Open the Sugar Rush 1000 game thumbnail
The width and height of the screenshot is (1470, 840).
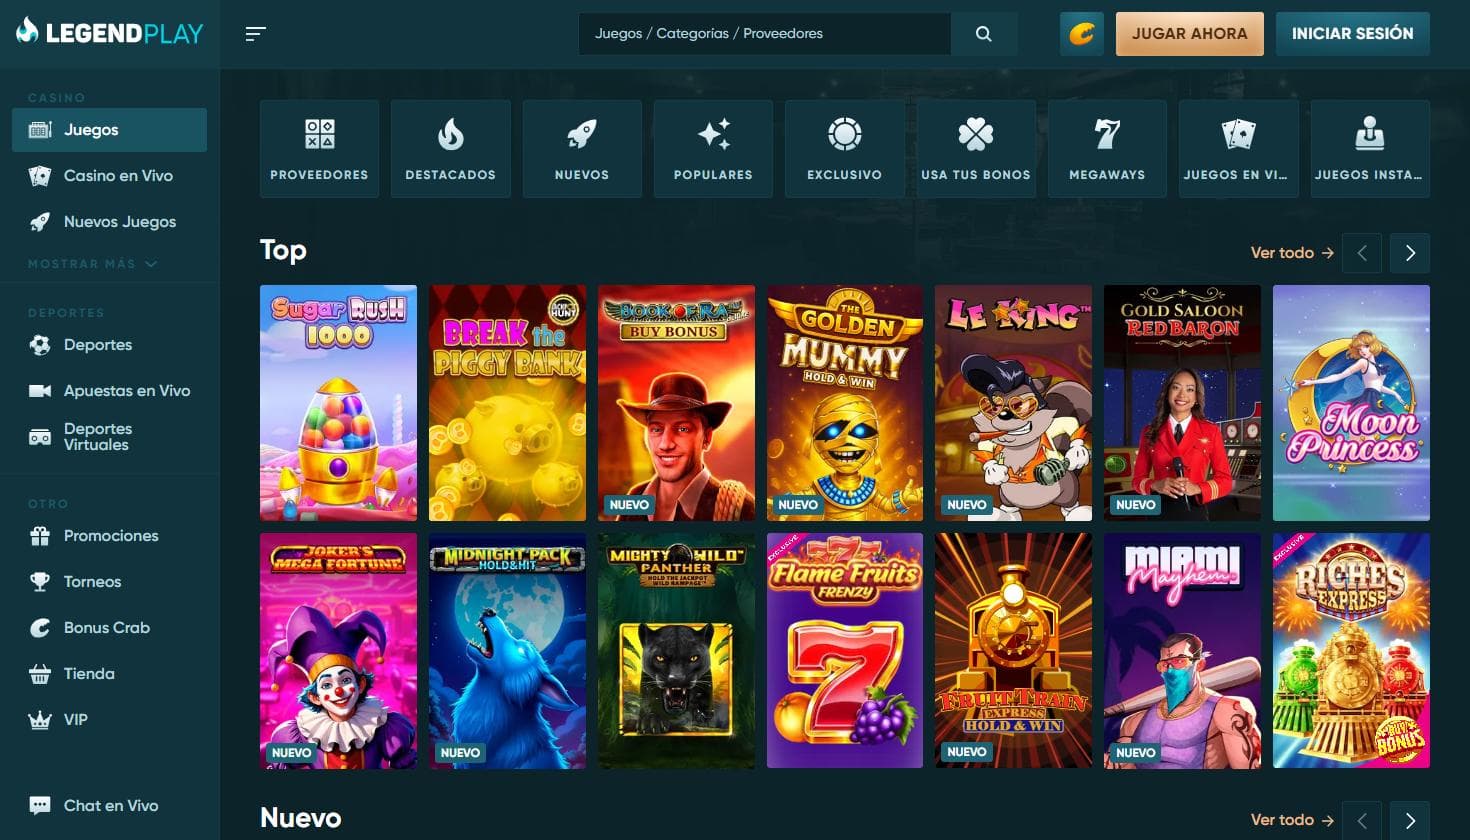pyautogui.click(x=338, y=403)
